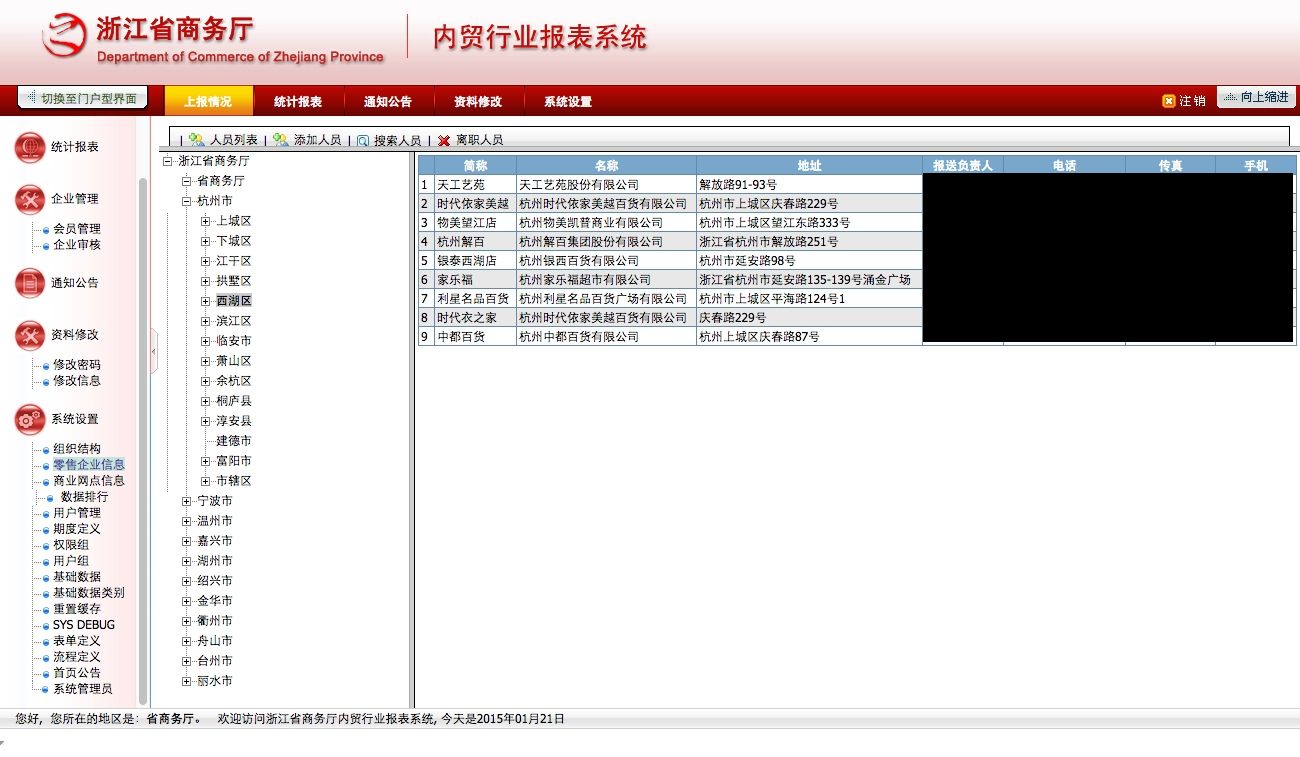The image size is (1300, 757).
Task: Click the 中都百货 row cell
Action: 475,337
